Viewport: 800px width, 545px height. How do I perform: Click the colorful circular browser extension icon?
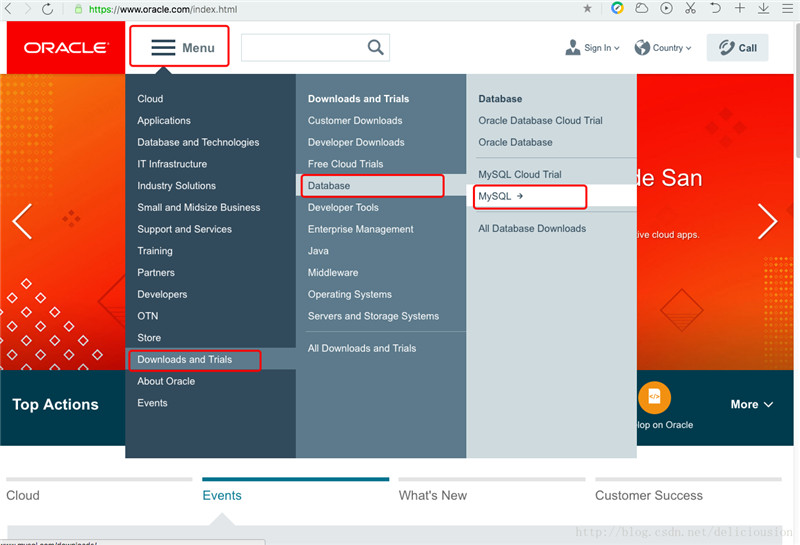click(617, 8)
